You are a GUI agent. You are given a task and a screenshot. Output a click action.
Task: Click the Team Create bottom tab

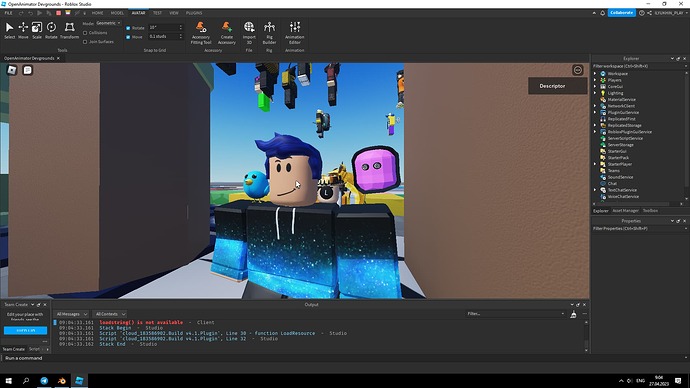point(14,349)
